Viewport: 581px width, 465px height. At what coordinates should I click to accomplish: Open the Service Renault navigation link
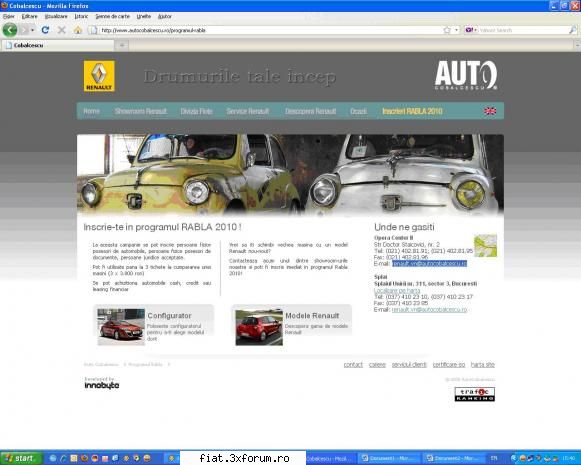click(x=248, y=111)
